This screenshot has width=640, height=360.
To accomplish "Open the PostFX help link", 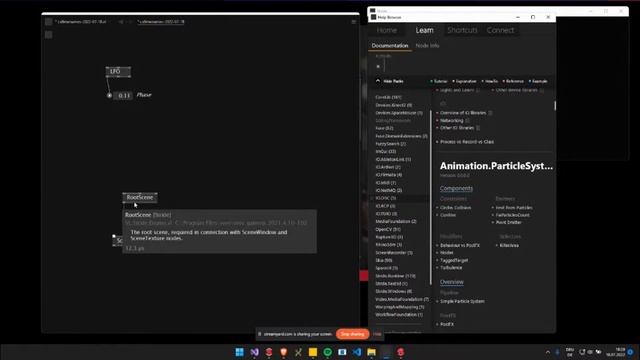I will click(447, 324).
